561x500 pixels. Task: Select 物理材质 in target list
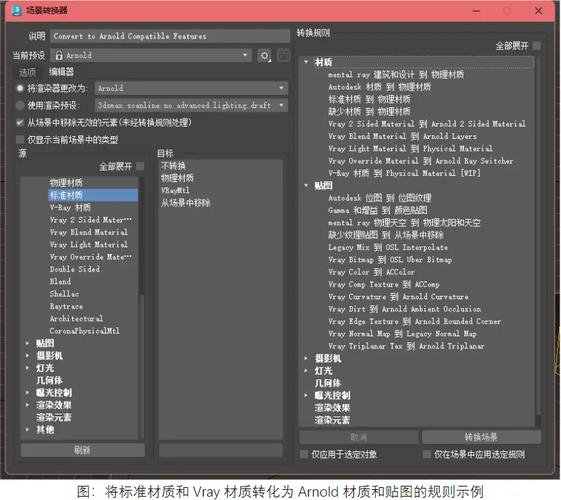tap(177, 178)
